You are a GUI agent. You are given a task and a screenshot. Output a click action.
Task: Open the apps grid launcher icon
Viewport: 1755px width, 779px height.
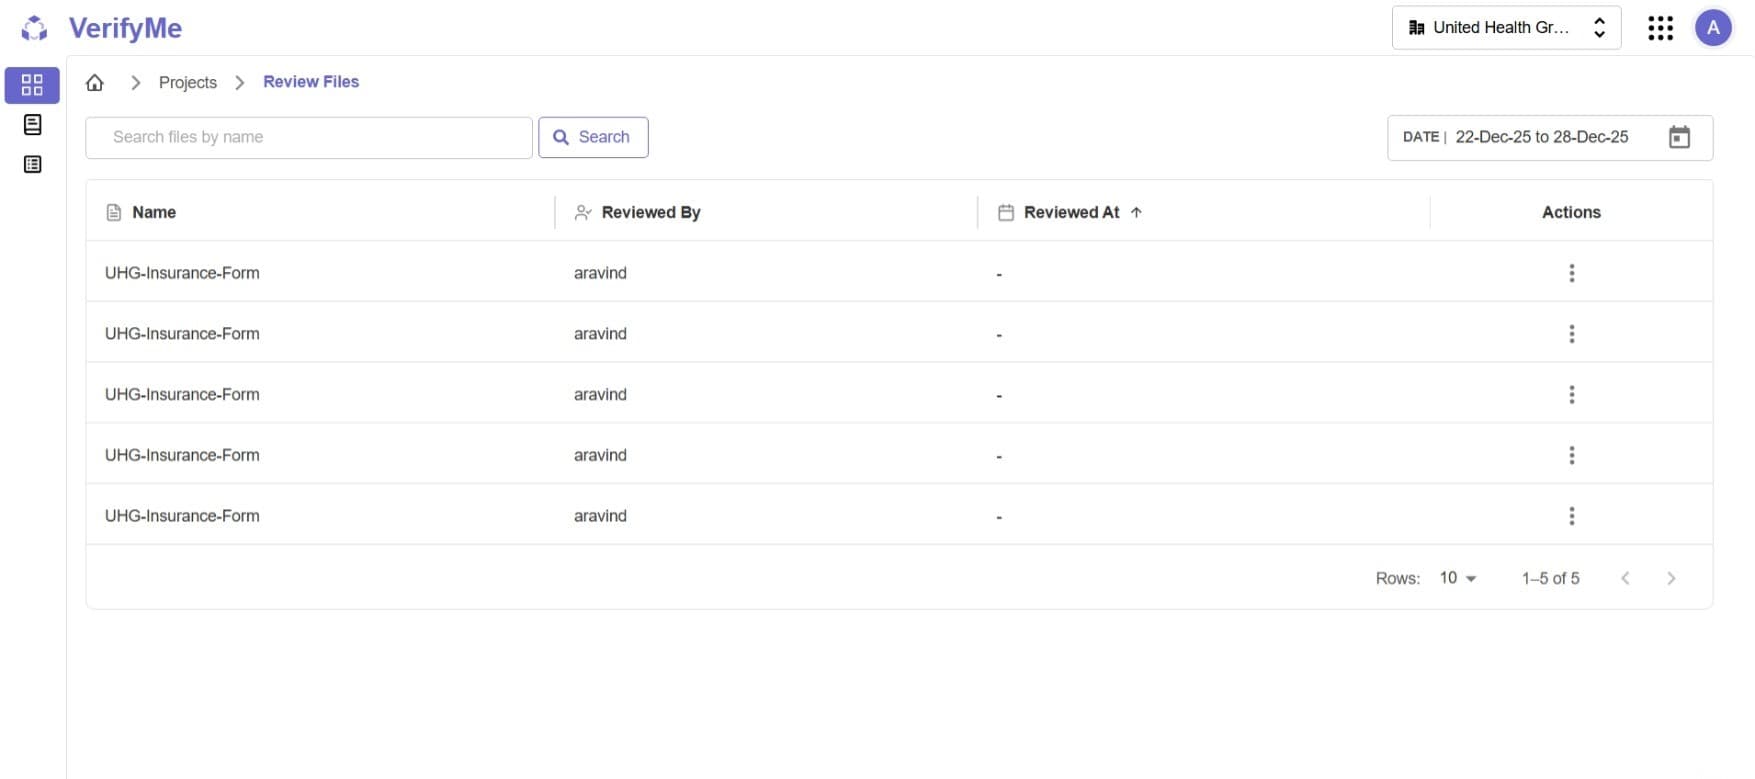coord(1660,28)
